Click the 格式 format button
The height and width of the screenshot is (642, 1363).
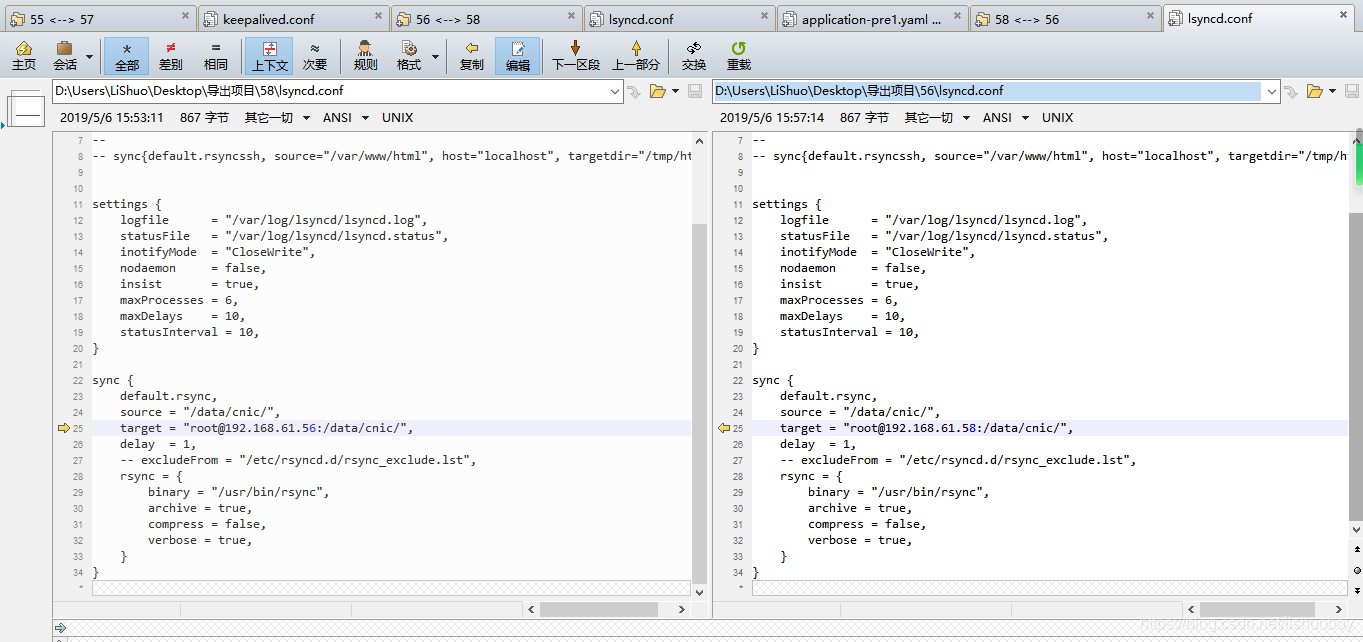(x=409, y=56)
